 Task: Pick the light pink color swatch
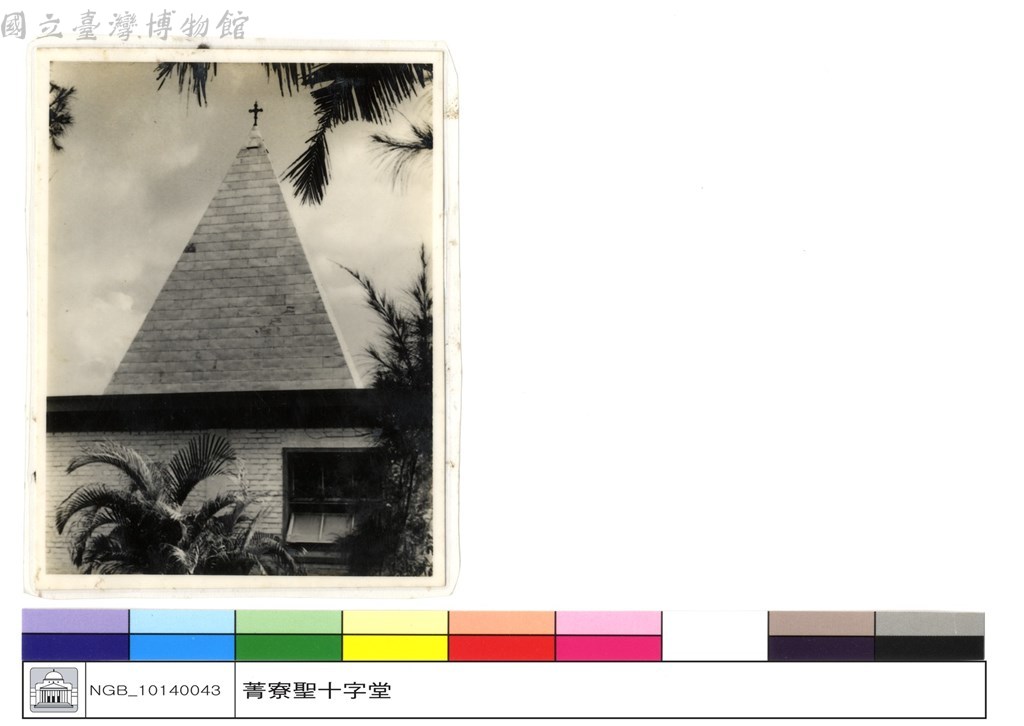pos(608,622)
